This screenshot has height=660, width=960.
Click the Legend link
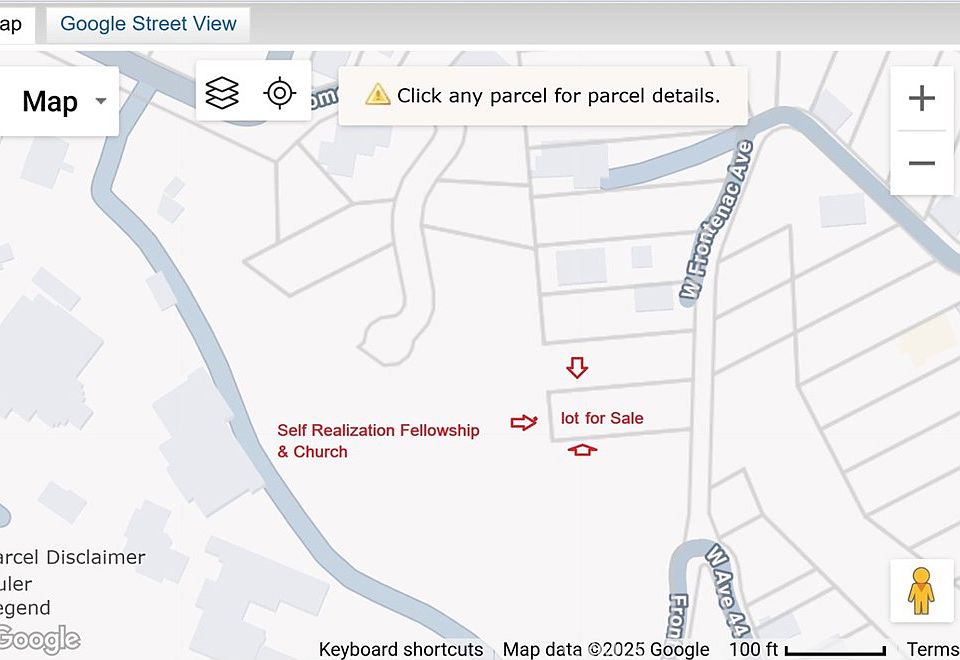24,608
